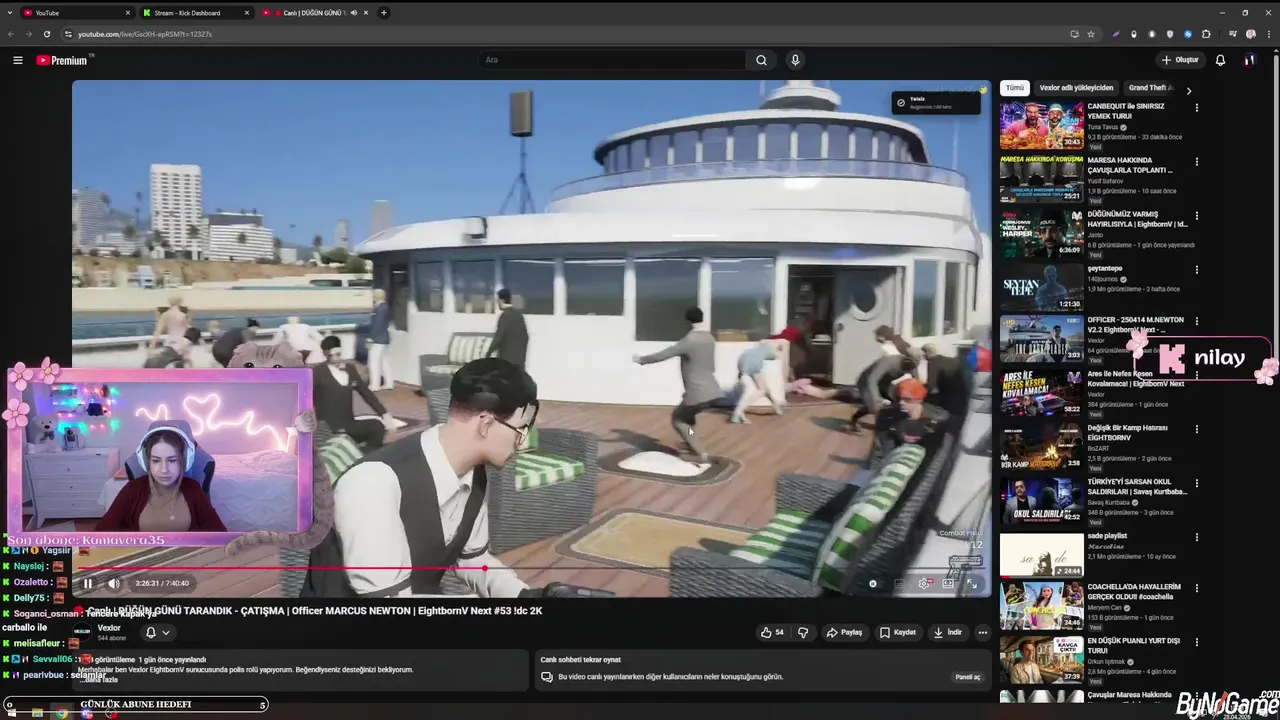Go to YouTube Premium home logo
Image resolution: width=1280 pixels, height=720 pixels.
[x=63, y=60]
